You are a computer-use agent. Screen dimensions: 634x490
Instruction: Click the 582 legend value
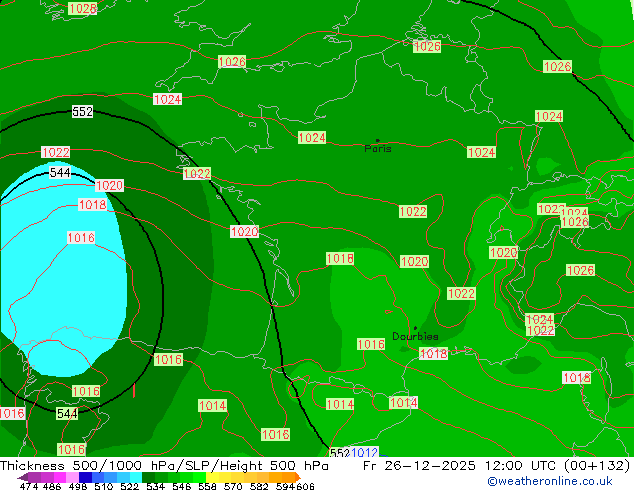coord(259,486)
